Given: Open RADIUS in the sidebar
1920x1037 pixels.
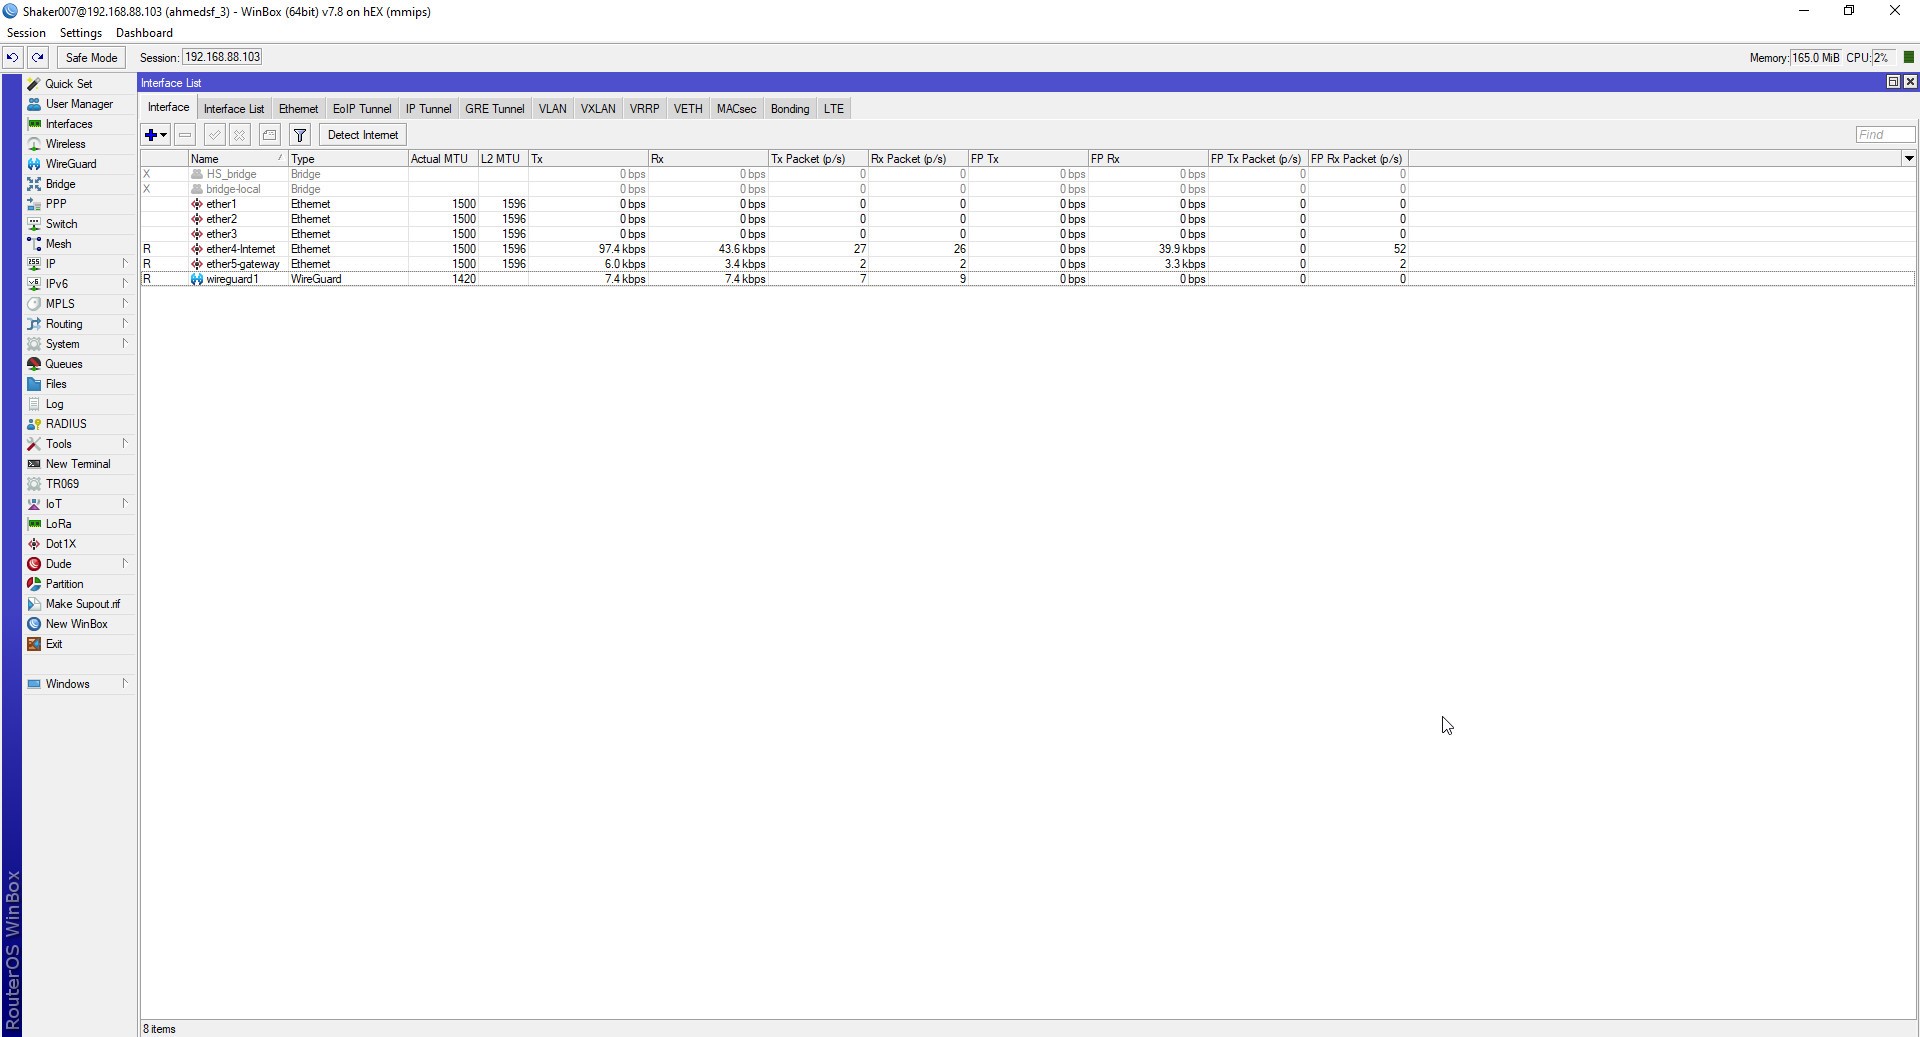Looking at the screenshot, I should click(x=80, y=424).
